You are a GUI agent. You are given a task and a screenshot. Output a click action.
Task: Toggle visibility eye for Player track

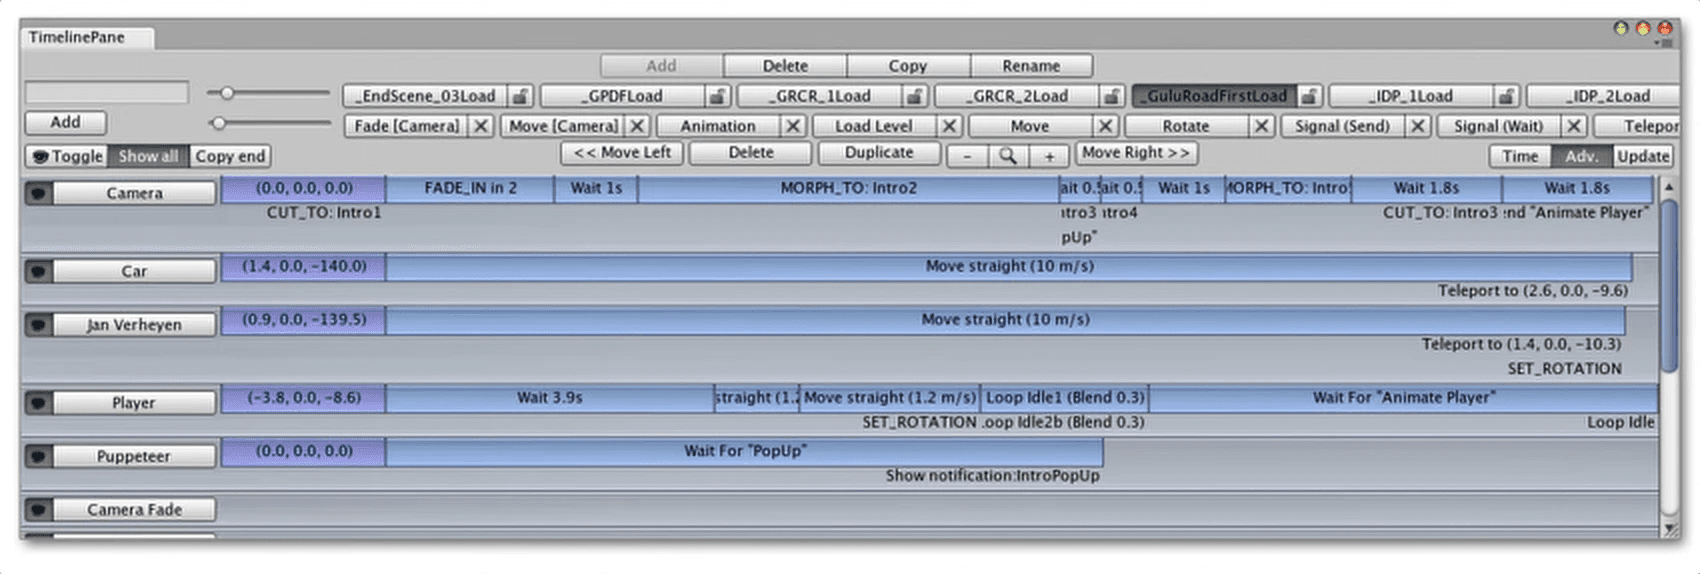point(38,403)
